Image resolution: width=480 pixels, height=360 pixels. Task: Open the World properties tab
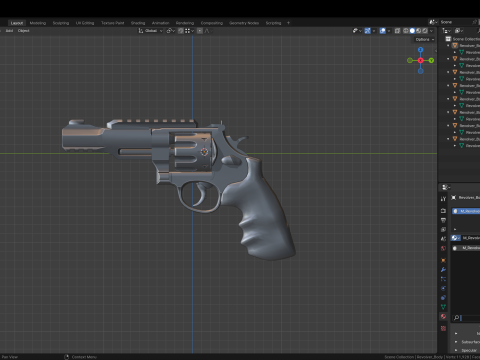443,248
